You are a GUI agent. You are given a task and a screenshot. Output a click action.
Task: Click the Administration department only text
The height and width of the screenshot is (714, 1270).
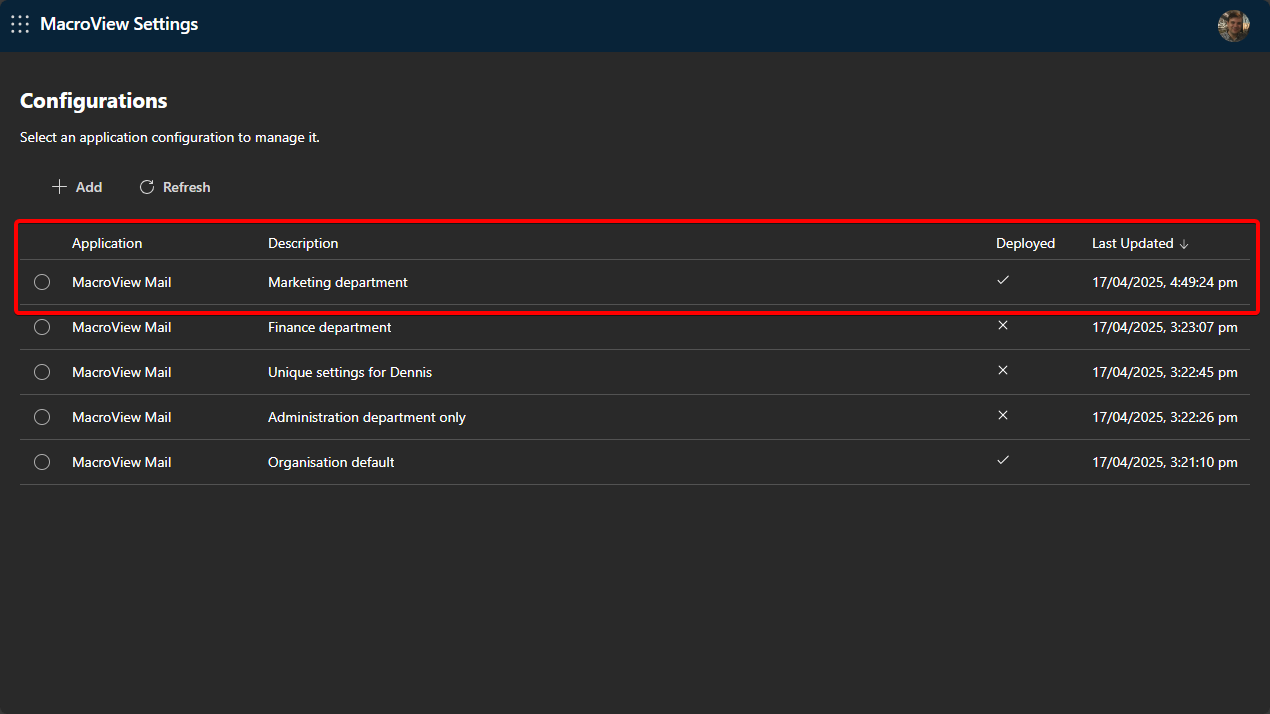[x=367, y=417]
